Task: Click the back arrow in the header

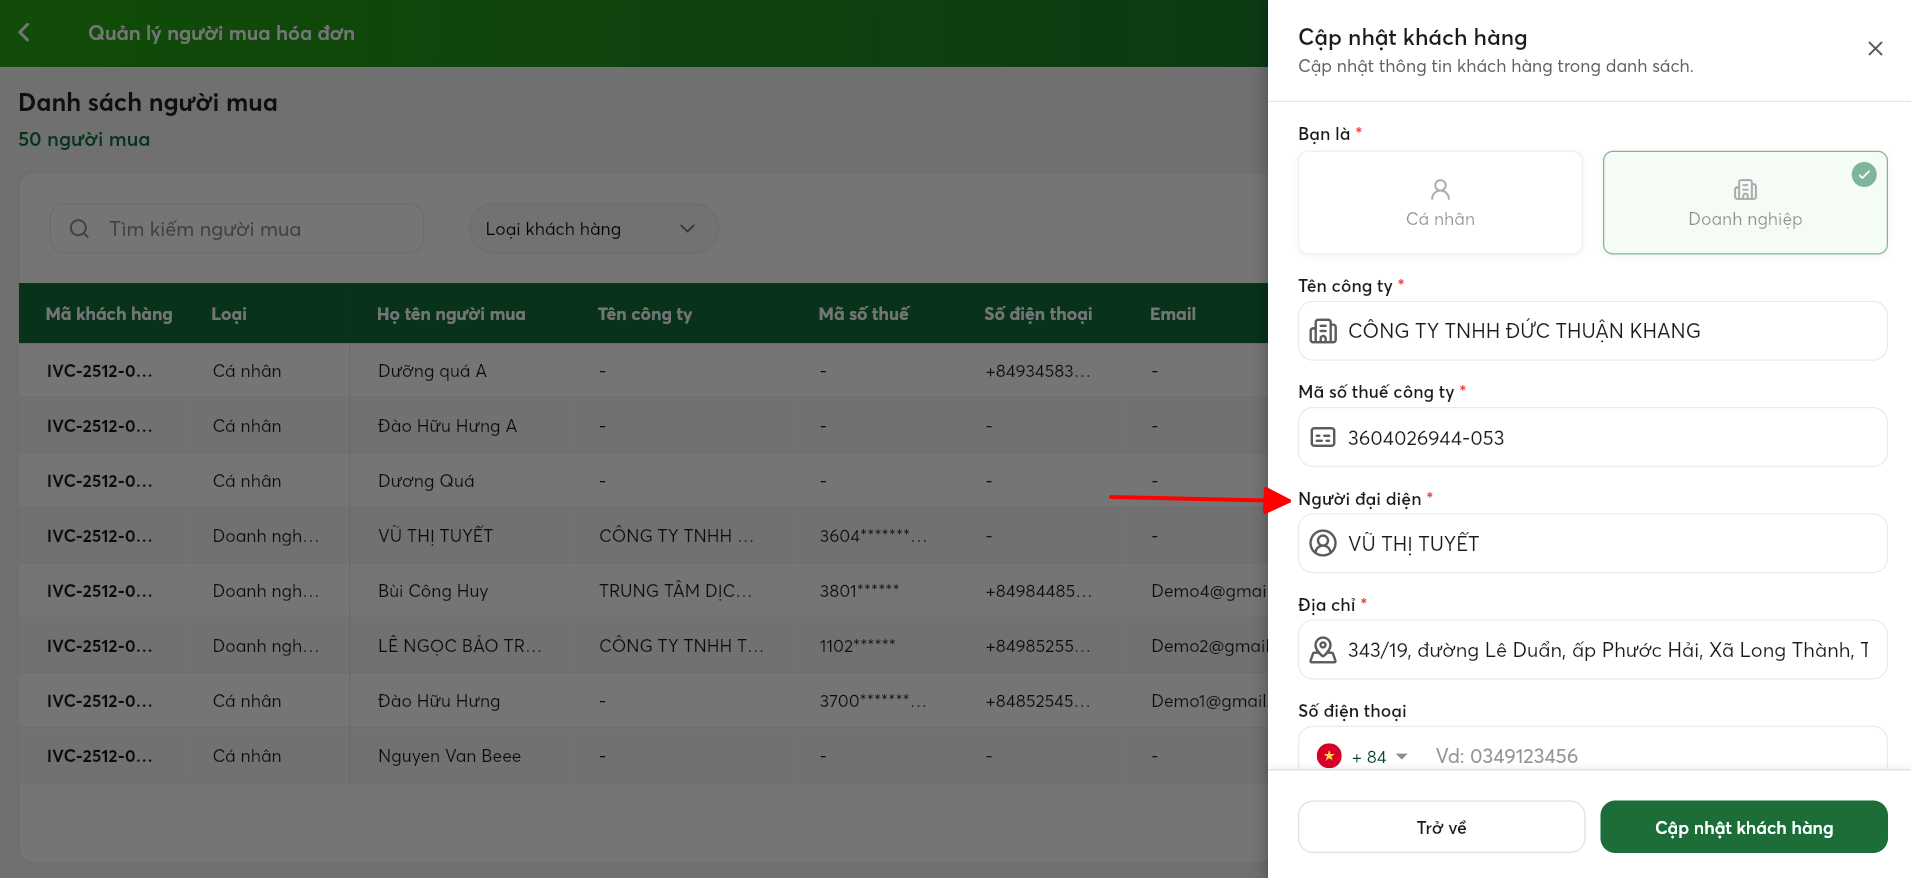Action: pyautogui.click(x=24, y=33)
